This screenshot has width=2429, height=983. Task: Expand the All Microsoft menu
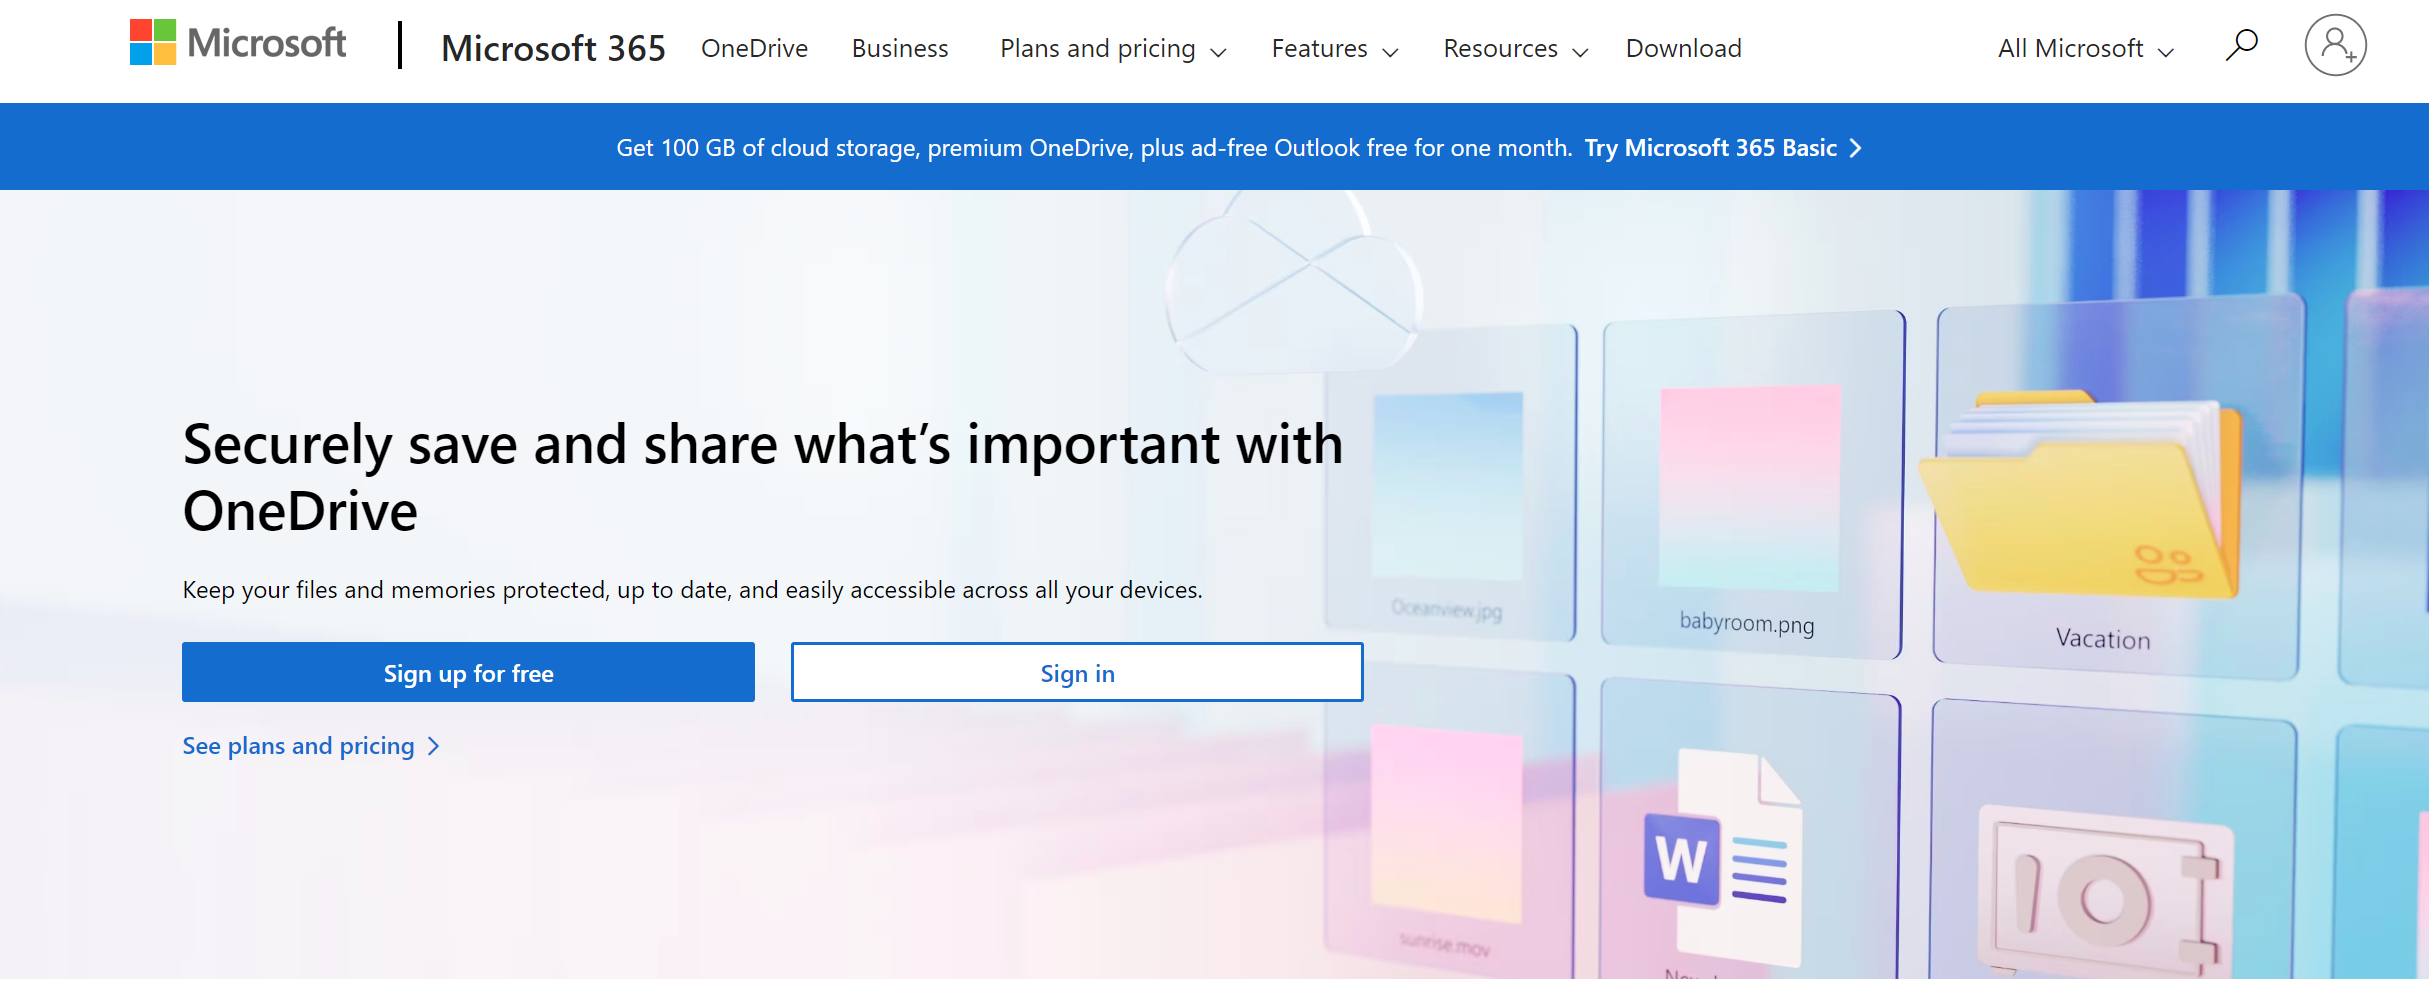click(2086, 49)
